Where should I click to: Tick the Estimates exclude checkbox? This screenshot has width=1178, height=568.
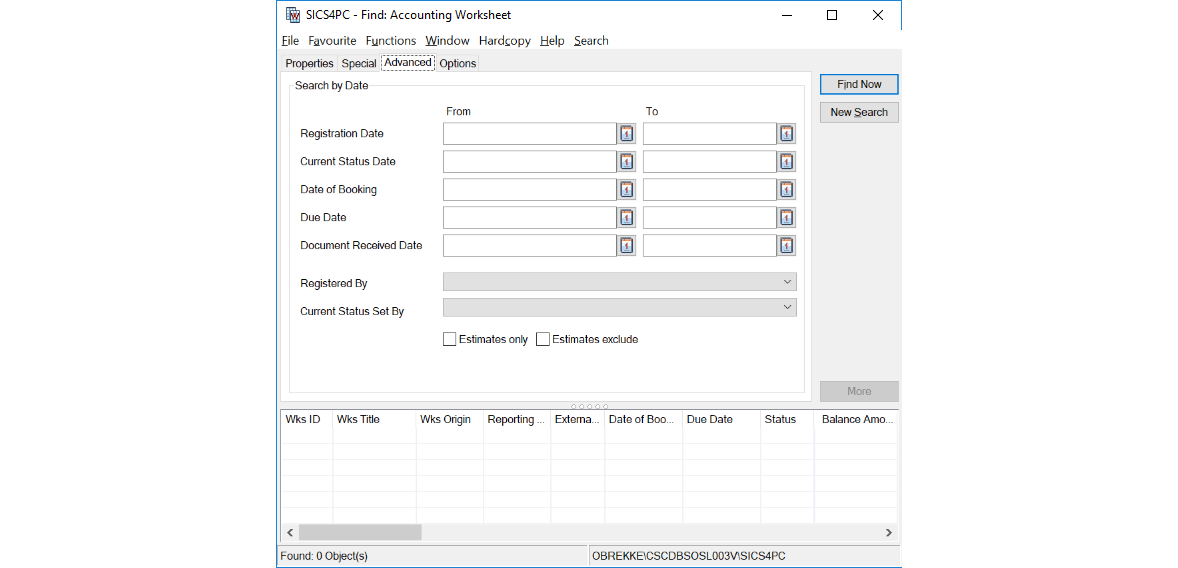click(543, 340)
